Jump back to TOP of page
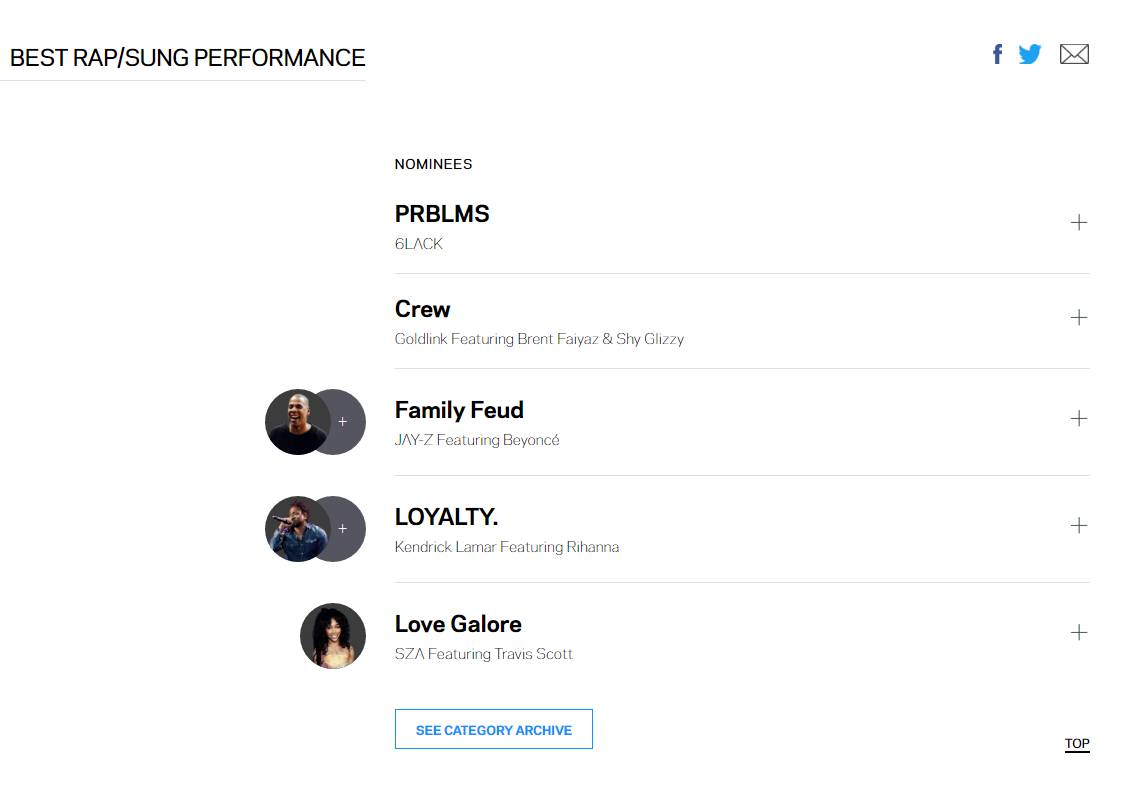This screenshot has width=1136, height=800. (x=1076, y=744)
